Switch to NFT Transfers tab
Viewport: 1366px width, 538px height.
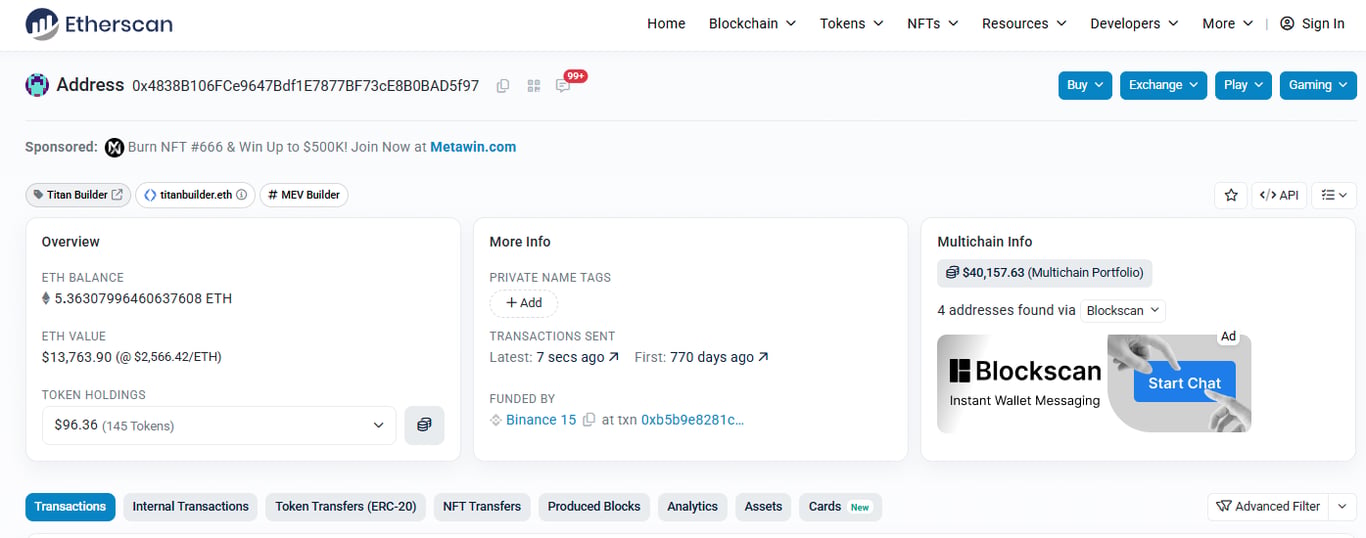click(482, 506)
